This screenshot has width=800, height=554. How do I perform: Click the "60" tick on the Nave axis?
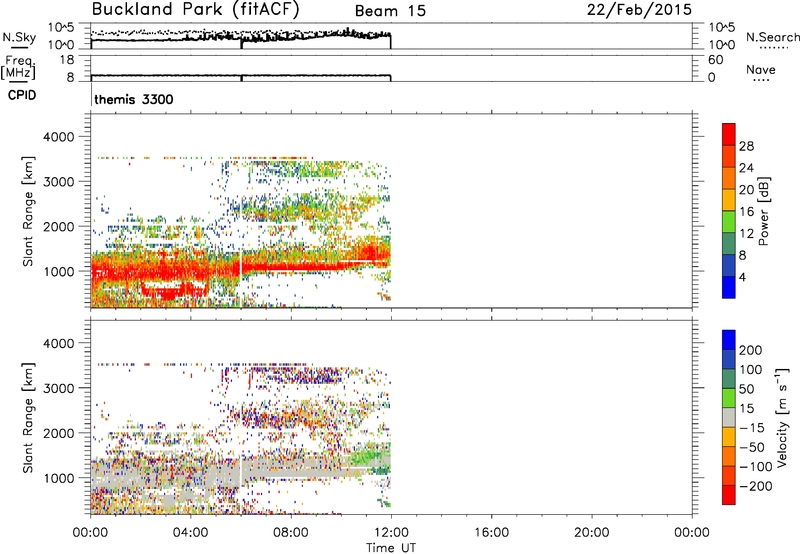pos(715,60)
